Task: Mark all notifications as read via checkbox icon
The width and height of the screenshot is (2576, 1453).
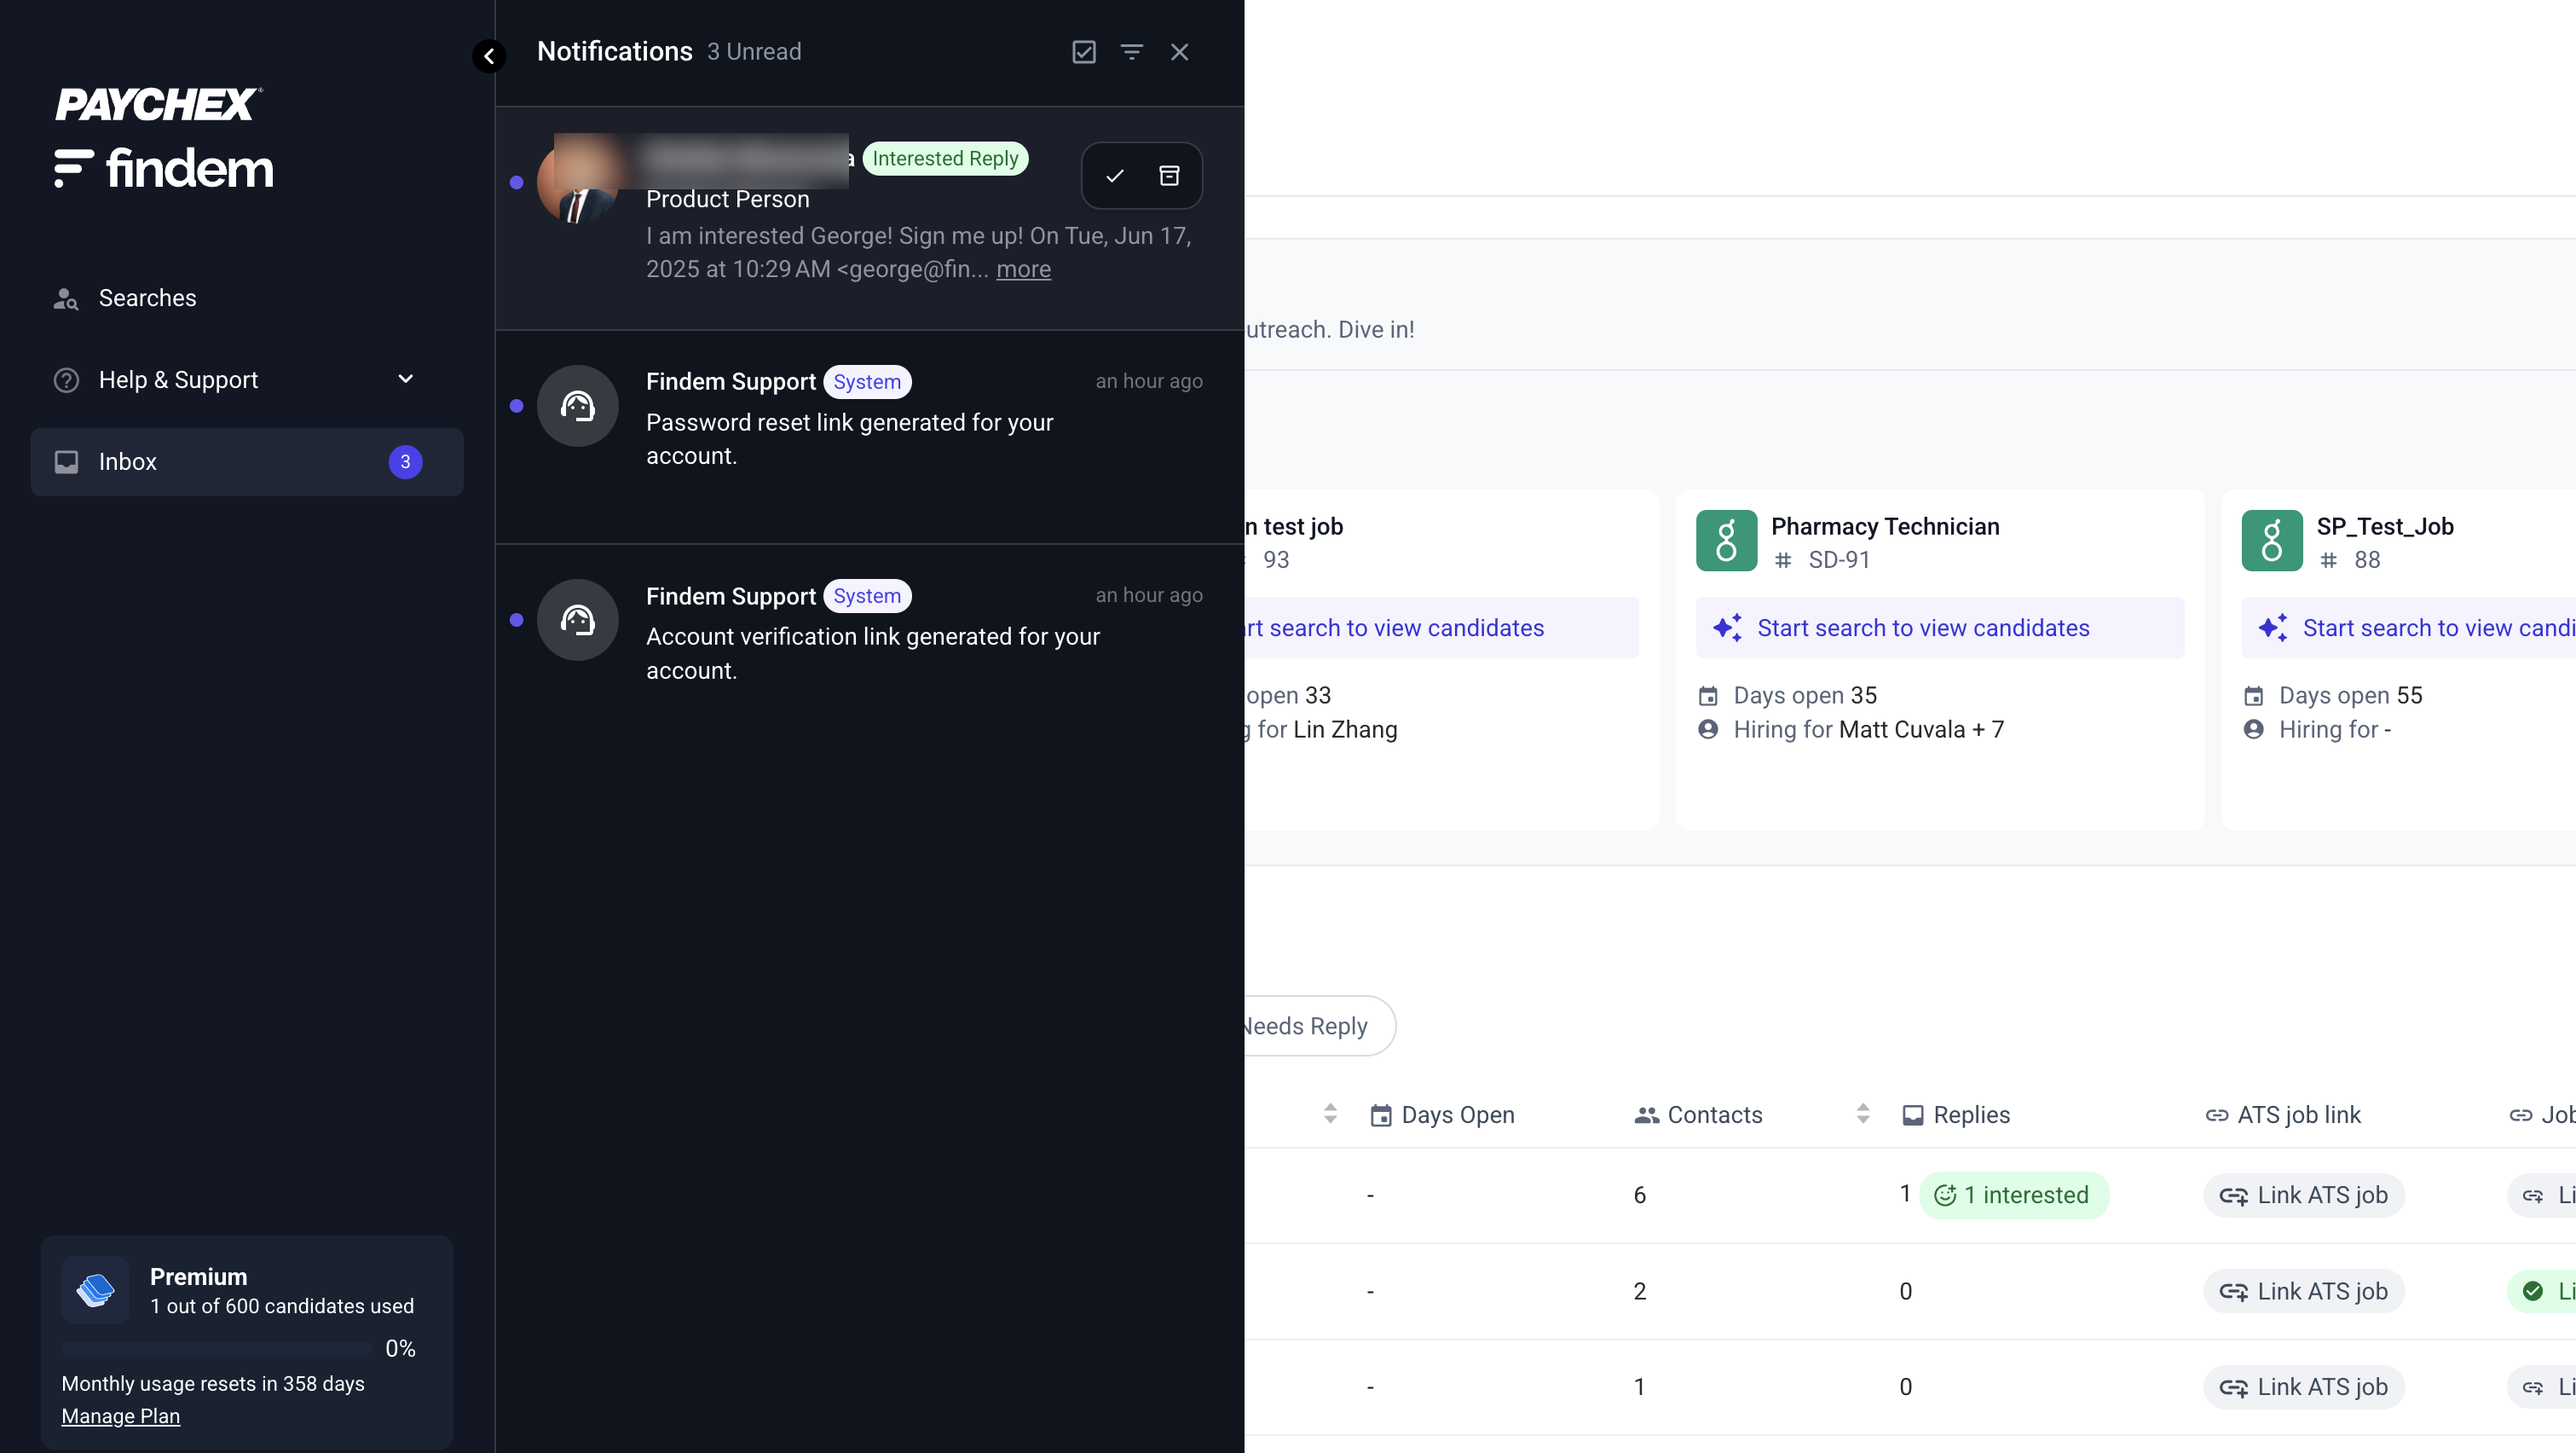Action: (x=1083, y=51)
